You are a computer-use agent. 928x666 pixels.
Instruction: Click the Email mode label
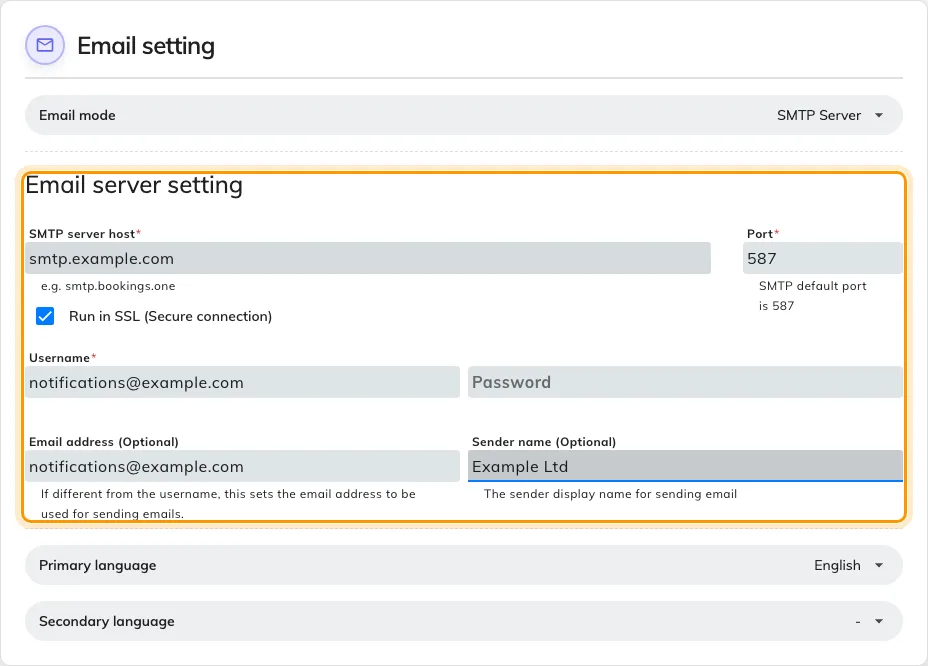[x=77, y=115]
